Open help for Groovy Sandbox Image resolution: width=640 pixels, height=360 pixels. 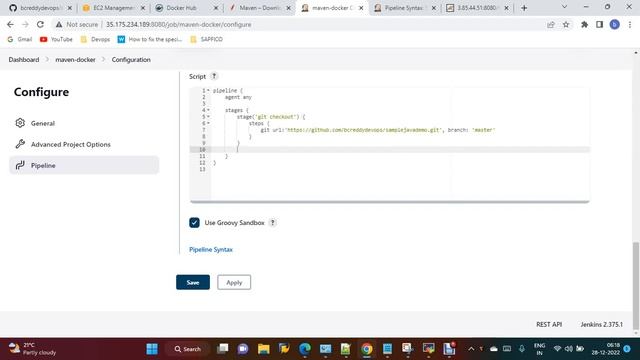click(273, 222)
